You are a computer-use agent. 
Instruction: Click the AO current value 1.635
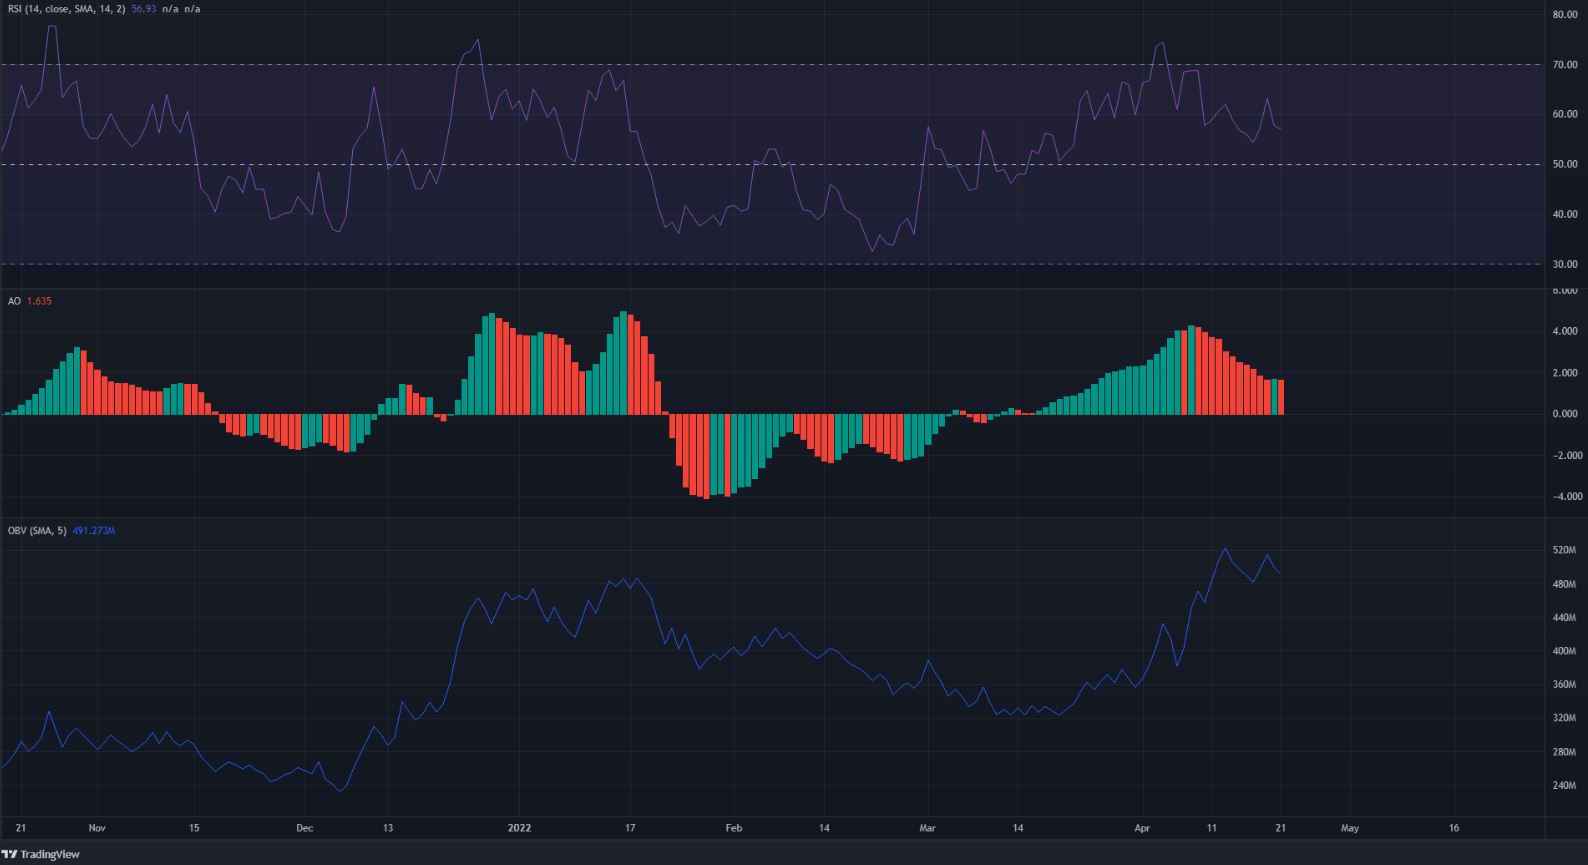tap(38, 300)
